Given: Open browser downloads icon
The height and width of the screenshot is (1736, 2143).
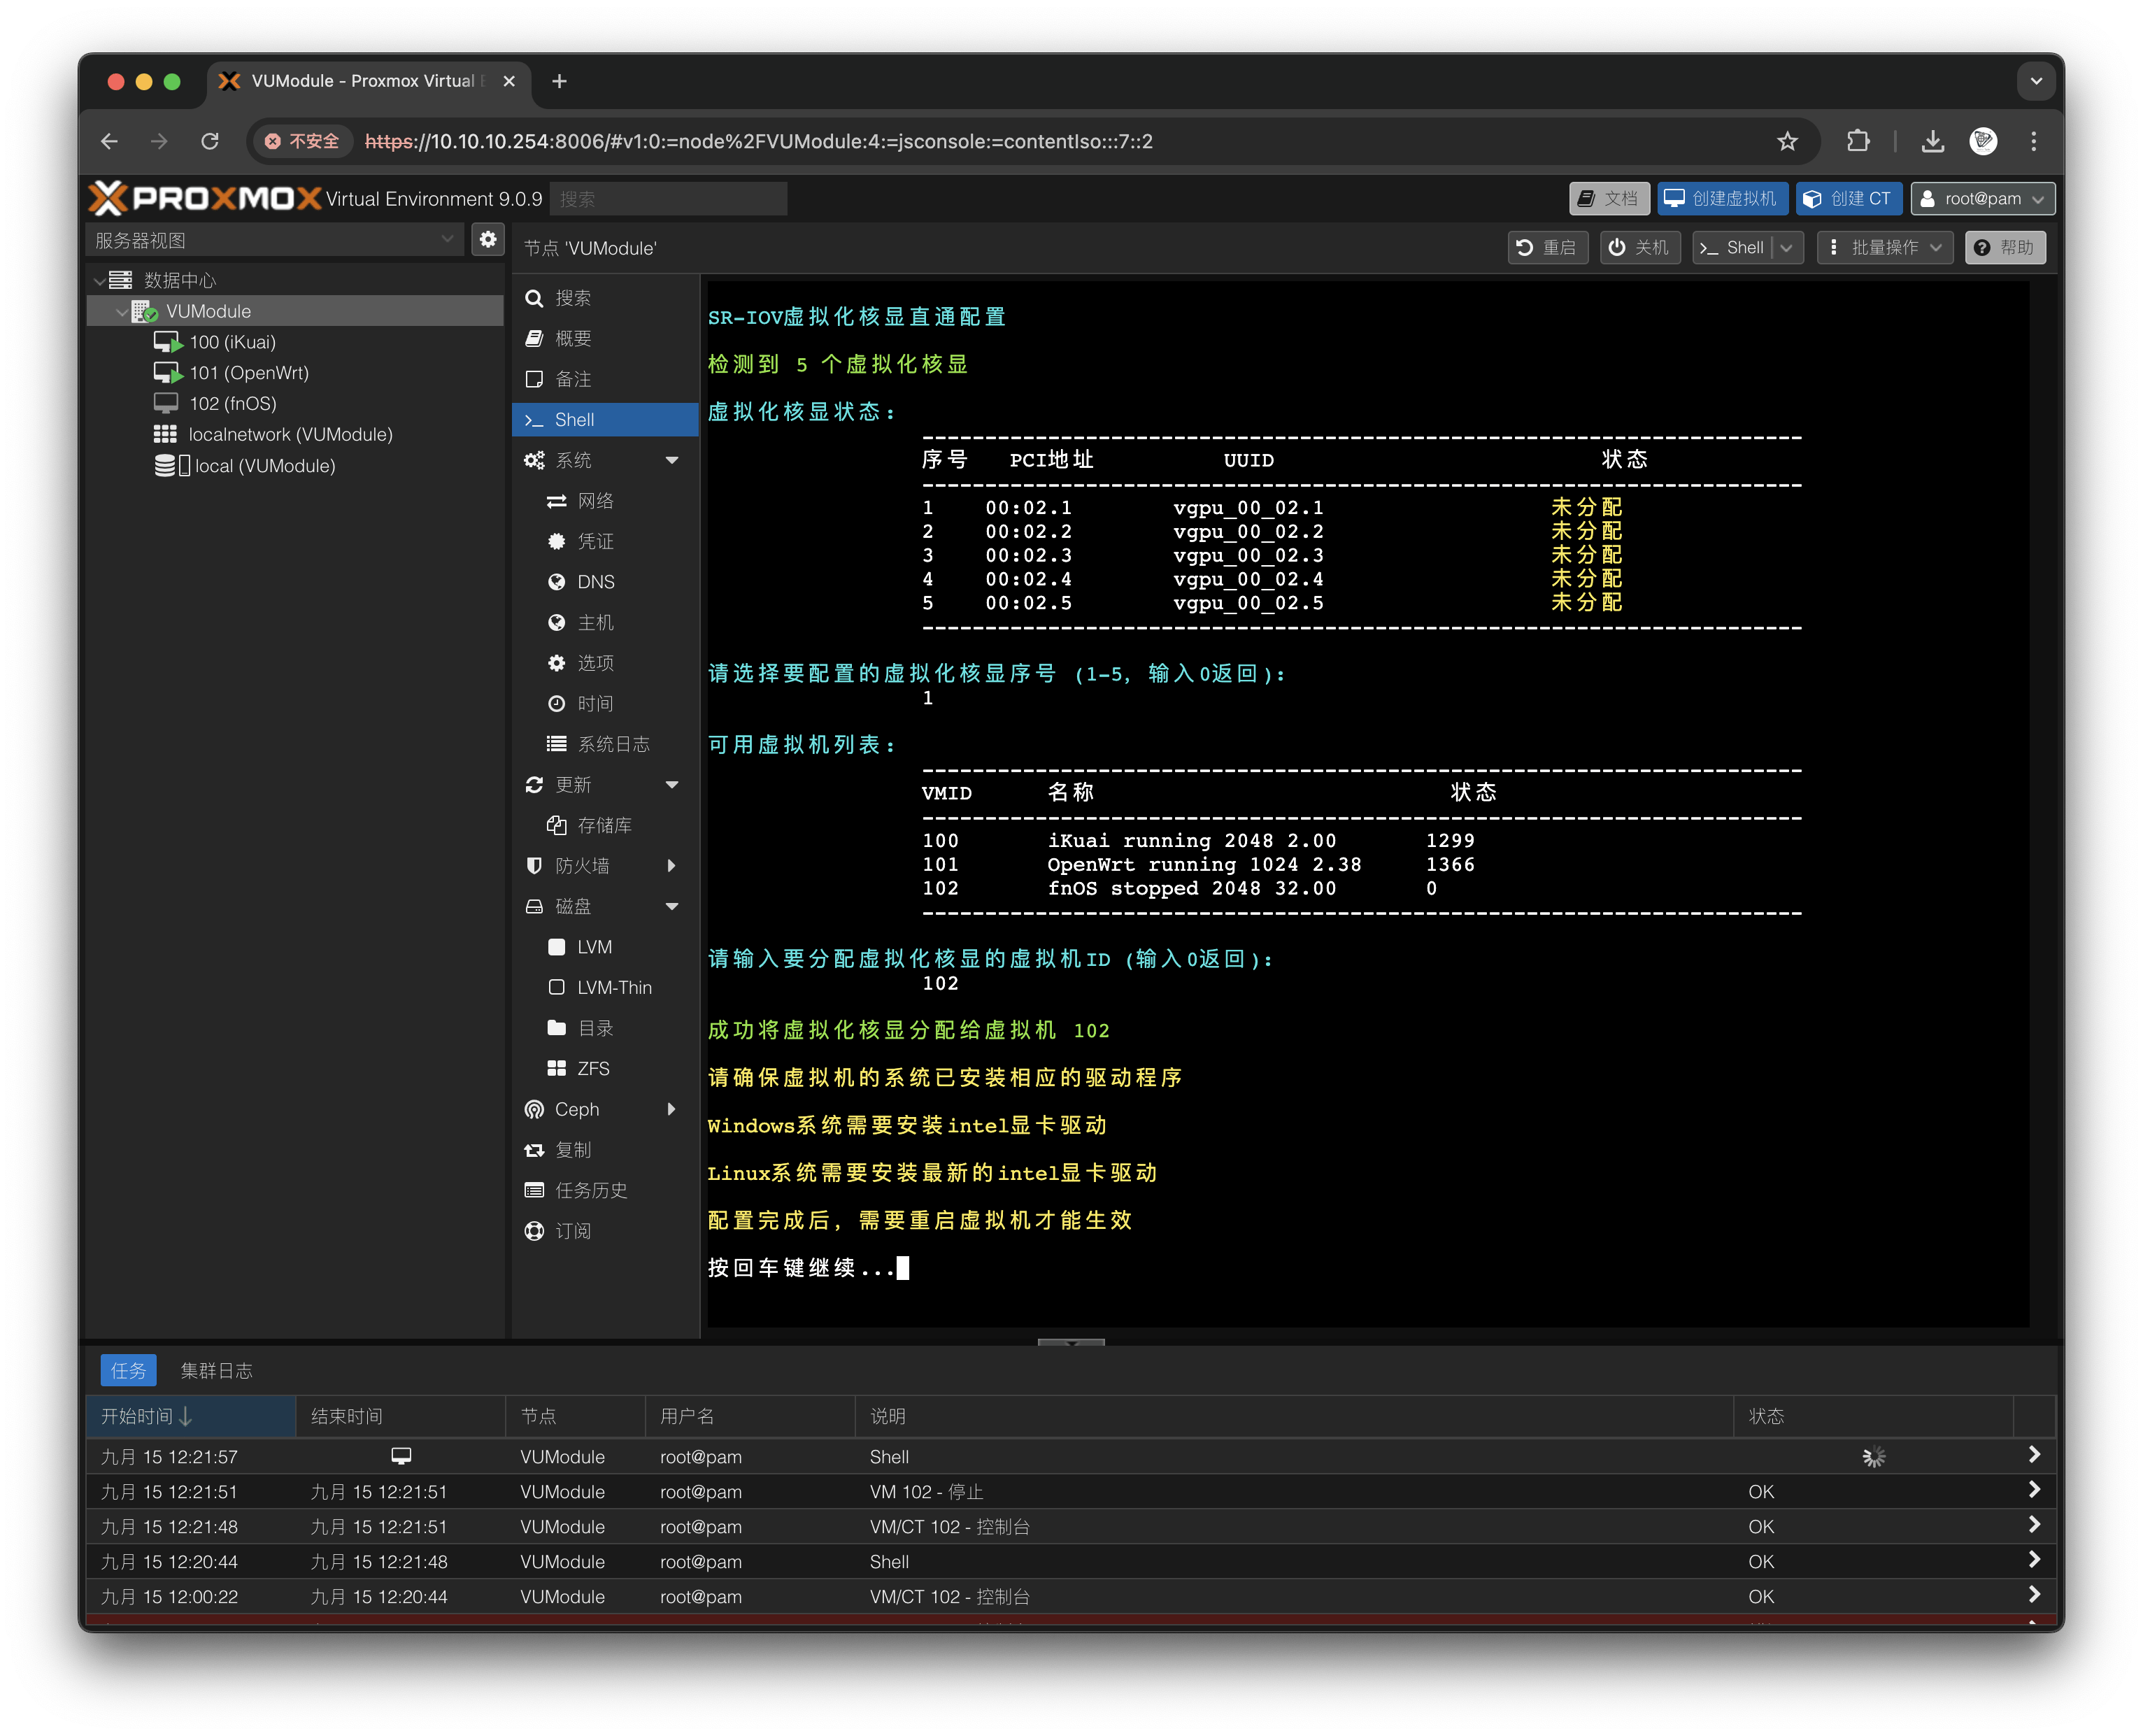Looking at the screenshot, I should [x=1932, y=141].
